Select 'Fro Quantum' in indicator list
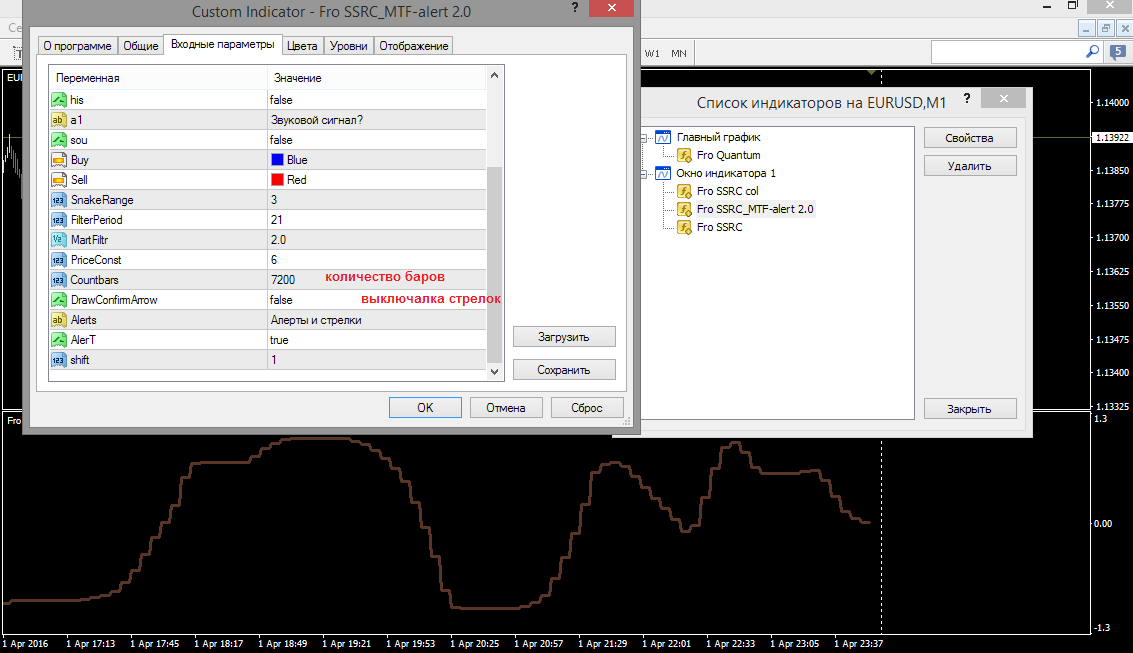Image resolution: width=1133 pixels, height=653 pixels. click(x=728, y=155)
